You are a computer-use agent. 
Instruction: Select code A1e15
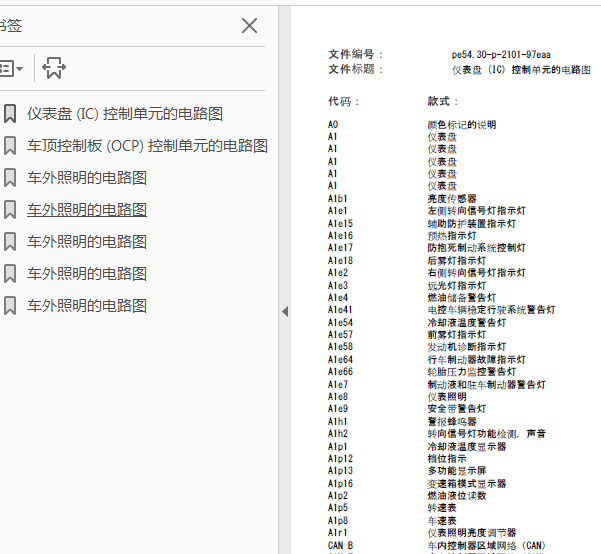340,223
